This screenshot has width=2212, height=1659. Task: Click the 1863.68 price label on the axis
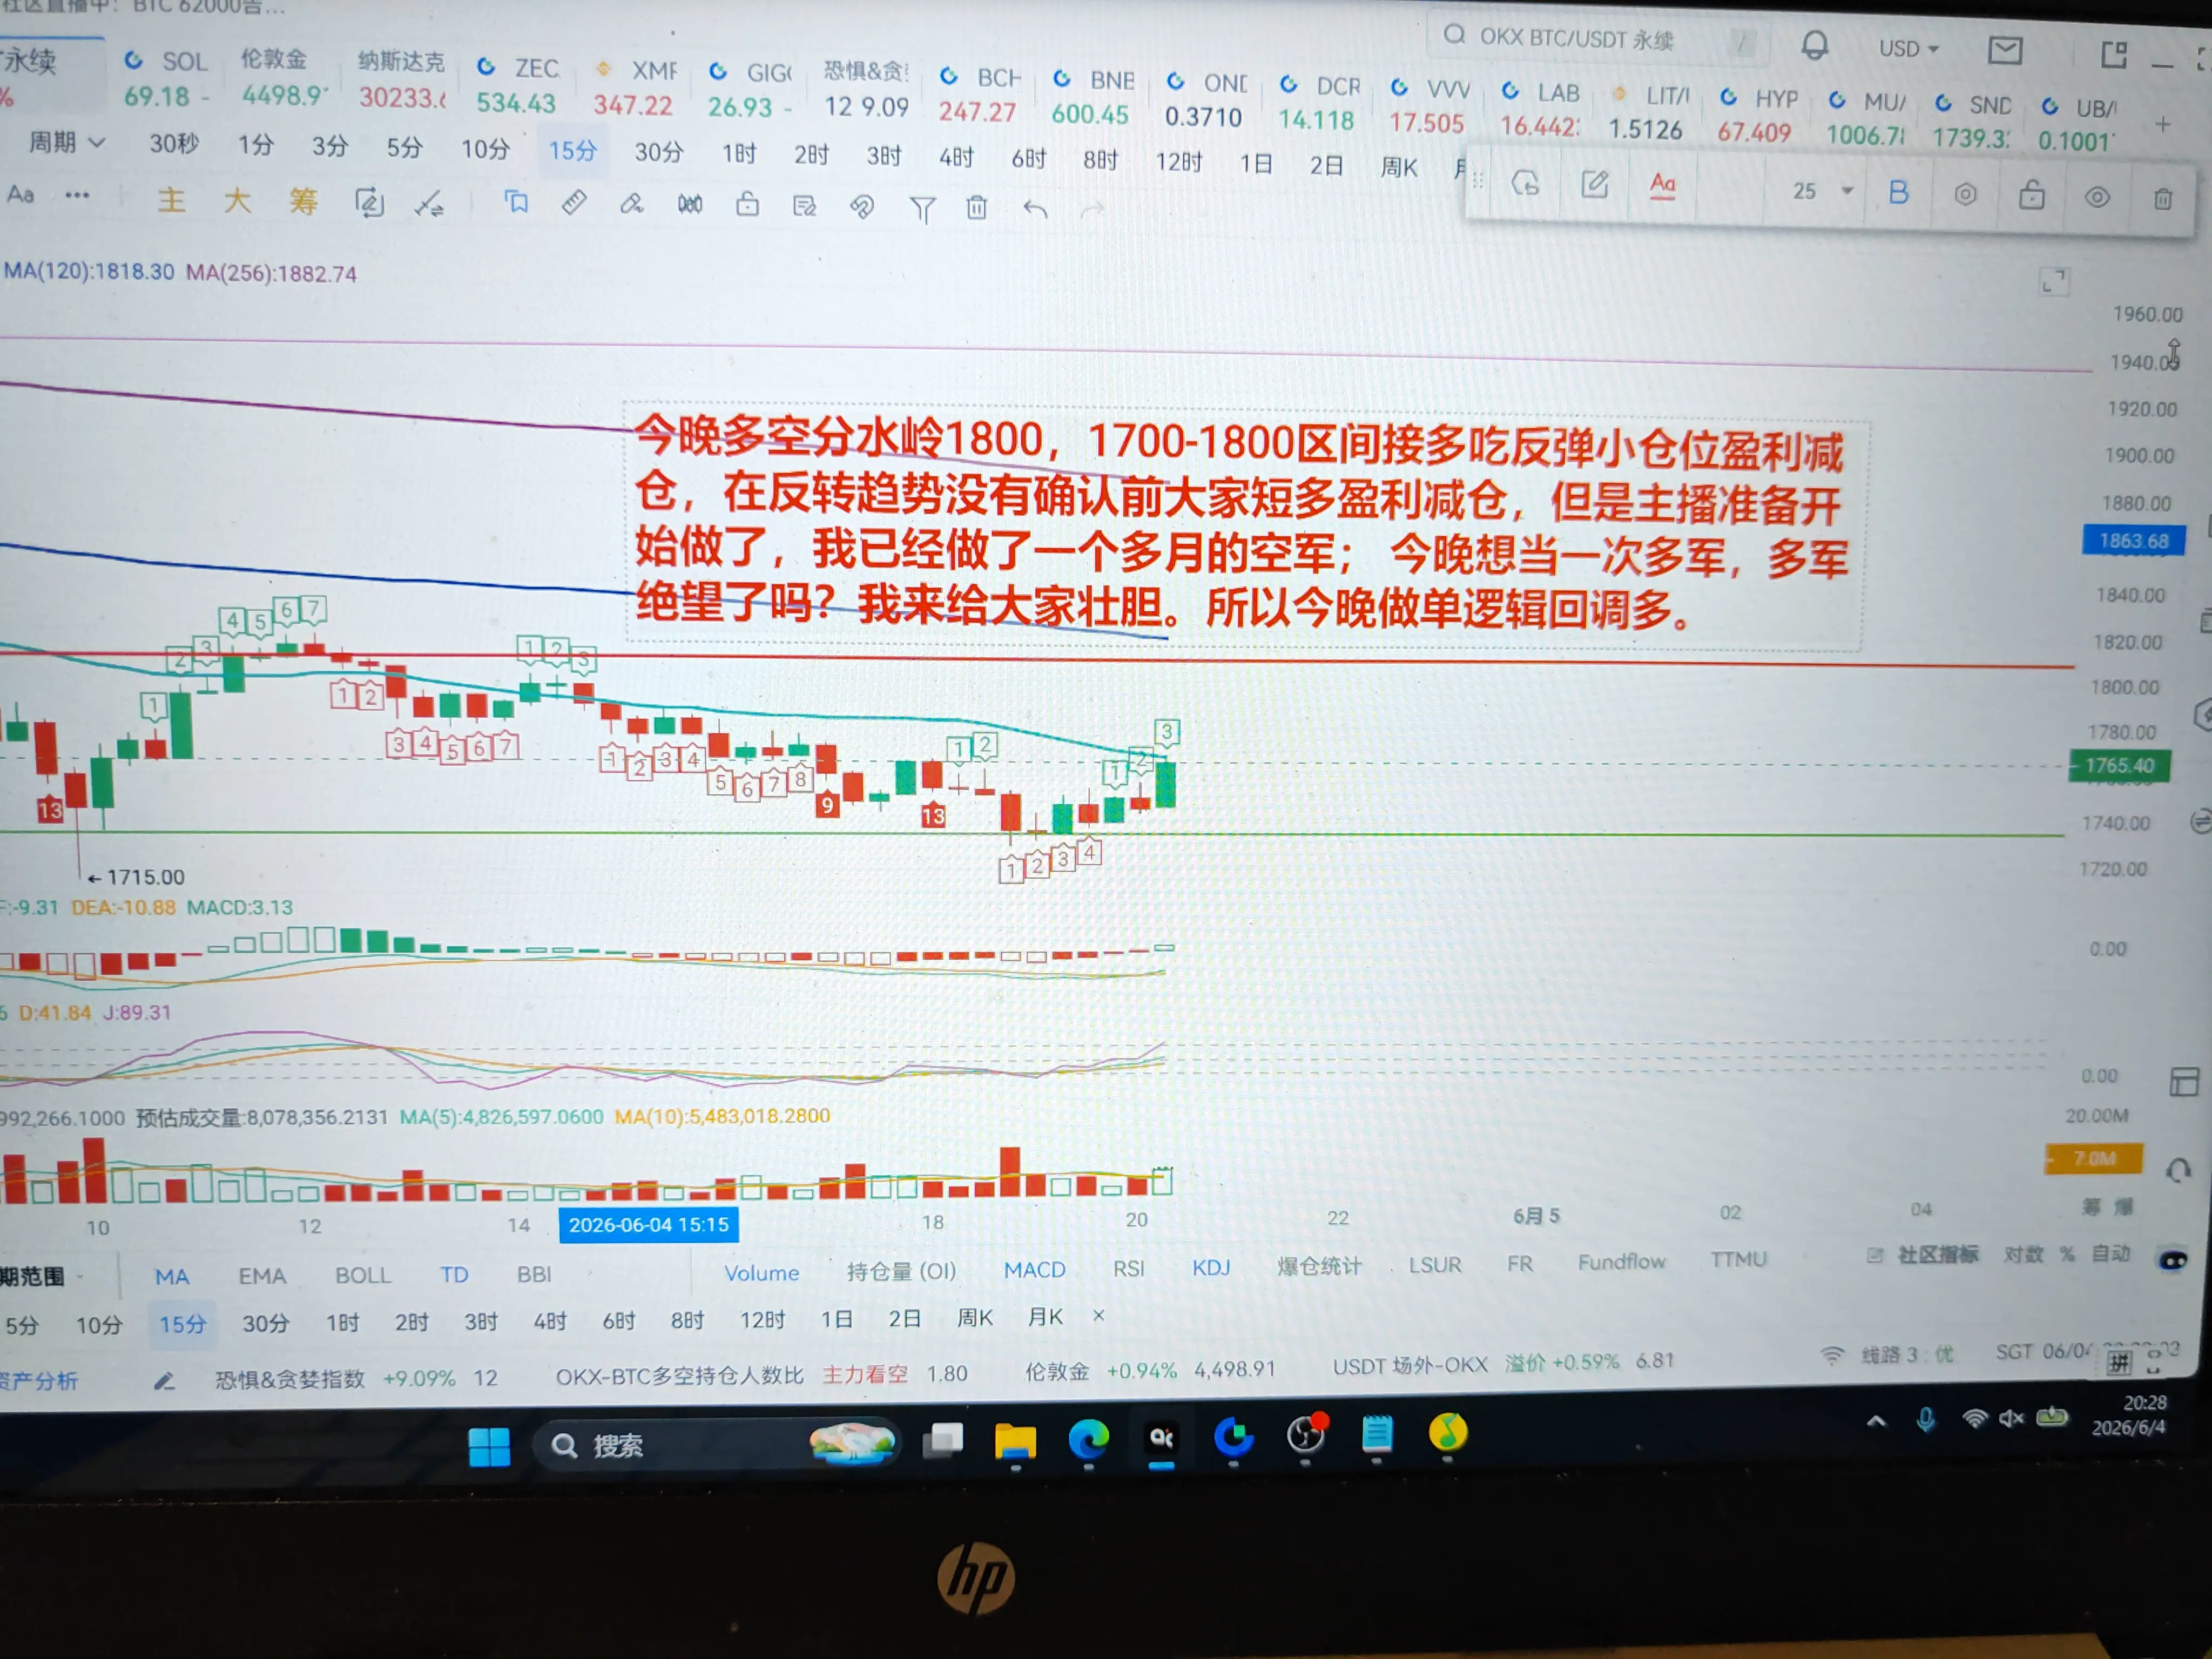(2133, 541)
